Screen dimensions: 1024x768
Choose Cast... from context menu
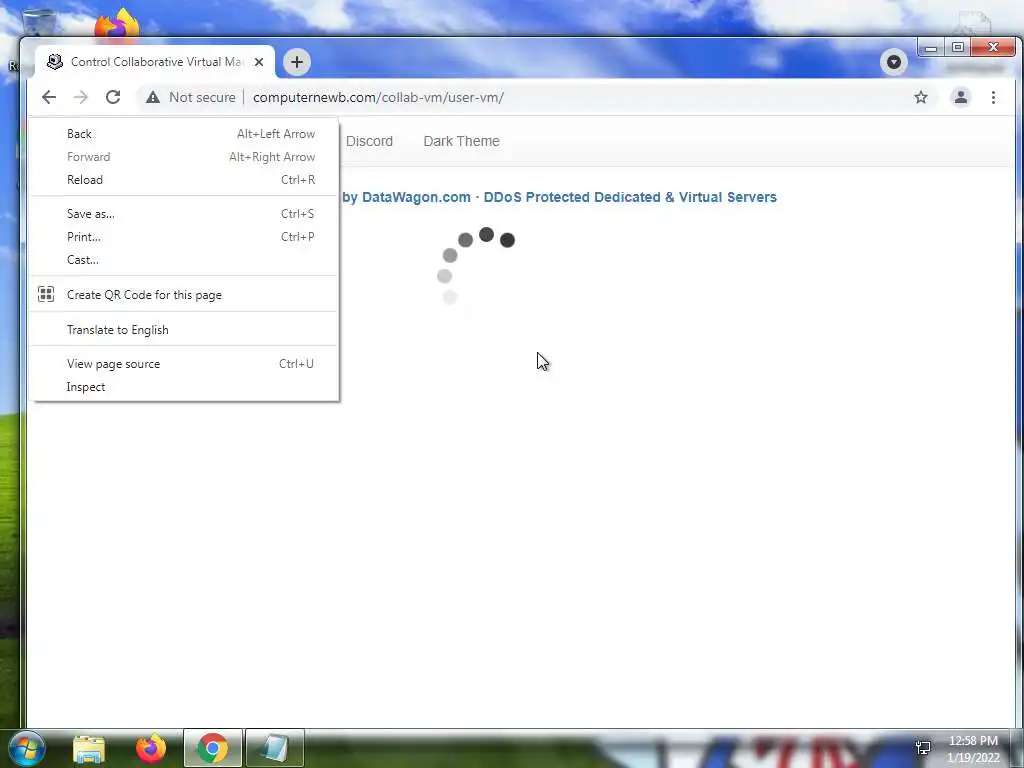[184, 259]
